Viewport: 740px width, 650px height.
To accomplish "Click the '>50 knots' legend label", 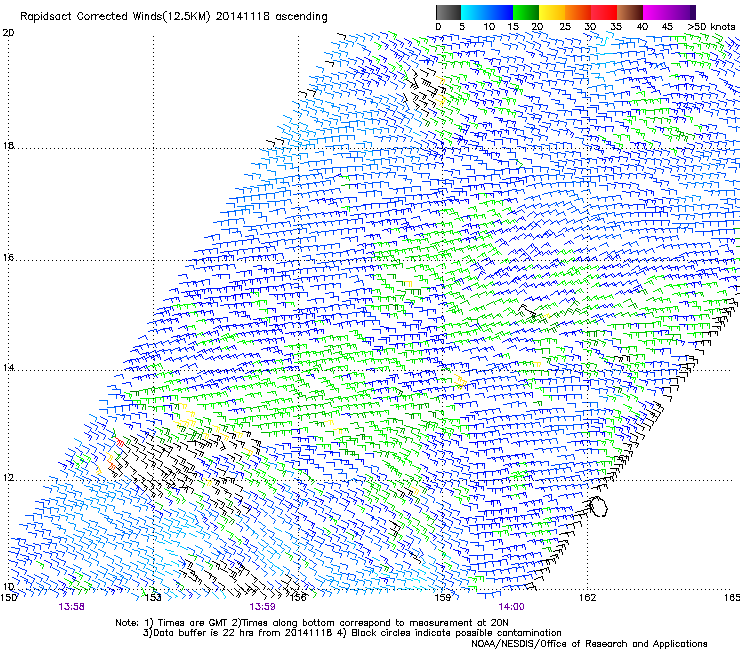I will click(711, 27).
